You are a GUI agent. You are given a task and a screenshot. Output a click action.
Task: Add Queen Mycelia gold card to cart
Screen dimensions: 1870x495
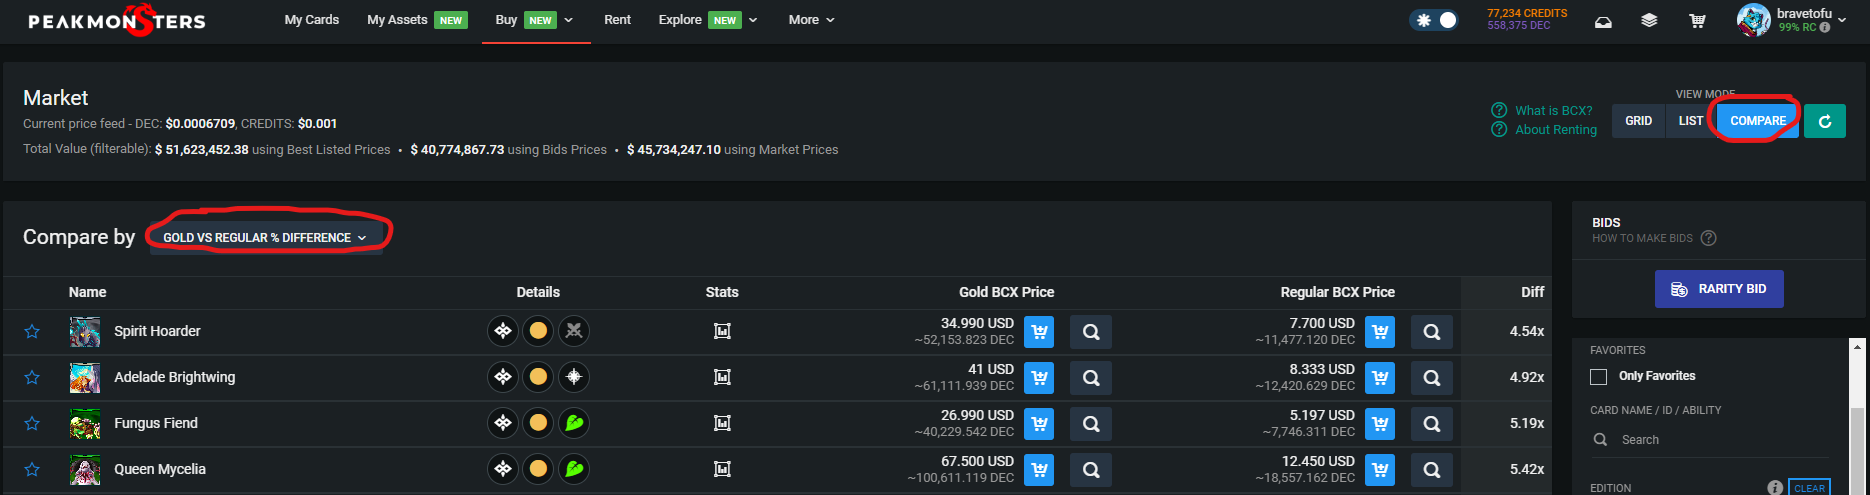point(1039,470)
